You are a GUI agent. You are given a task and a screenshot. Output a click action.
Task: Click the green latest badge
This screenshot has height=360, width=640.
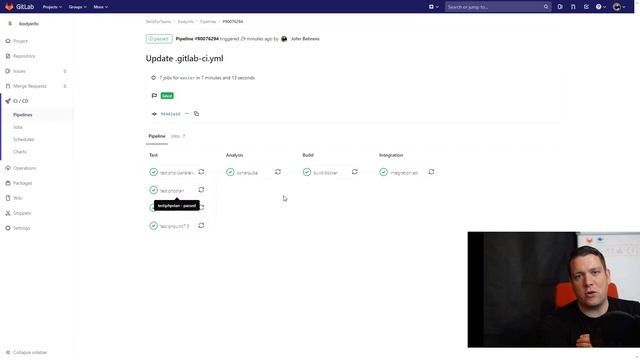click(167, 96)
